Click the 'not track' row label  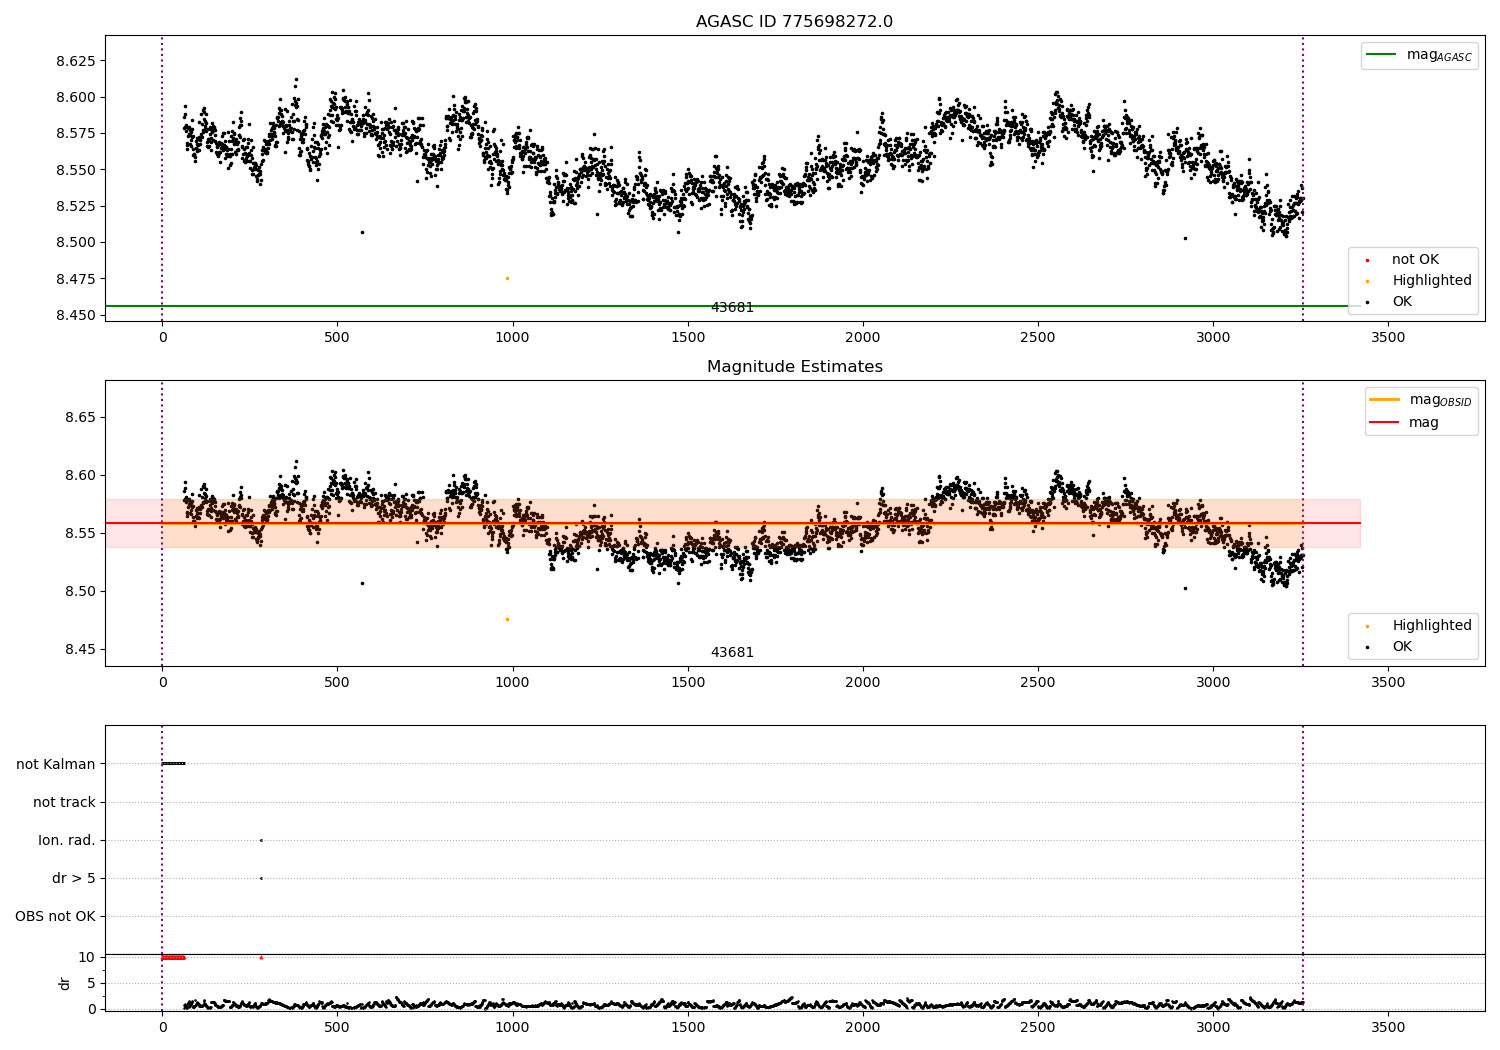(64, 802)
